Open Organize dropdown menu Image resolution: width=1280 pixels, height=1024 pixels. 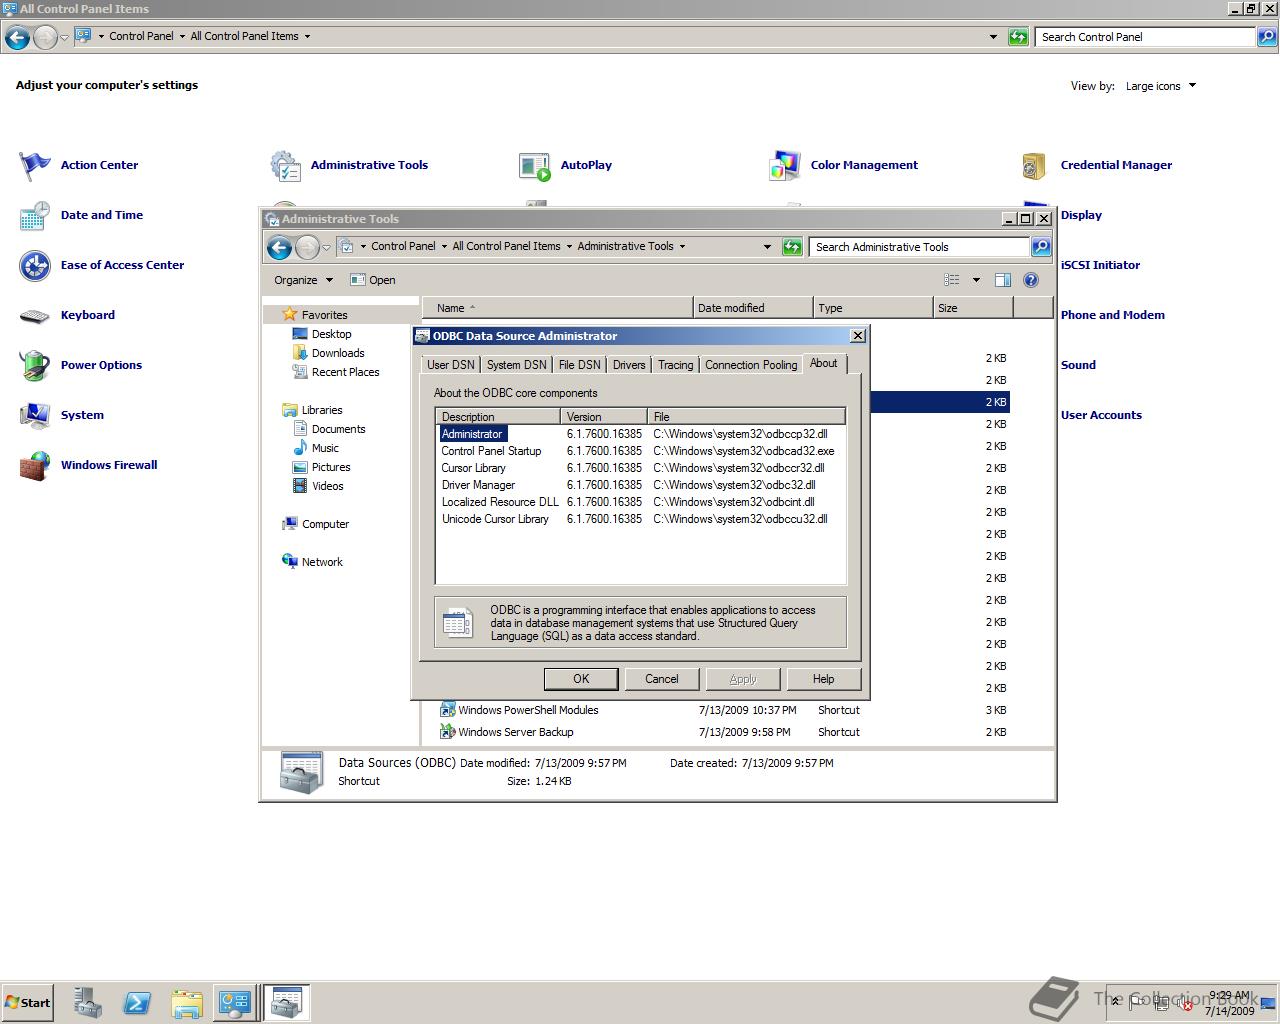tap(303, 280)
